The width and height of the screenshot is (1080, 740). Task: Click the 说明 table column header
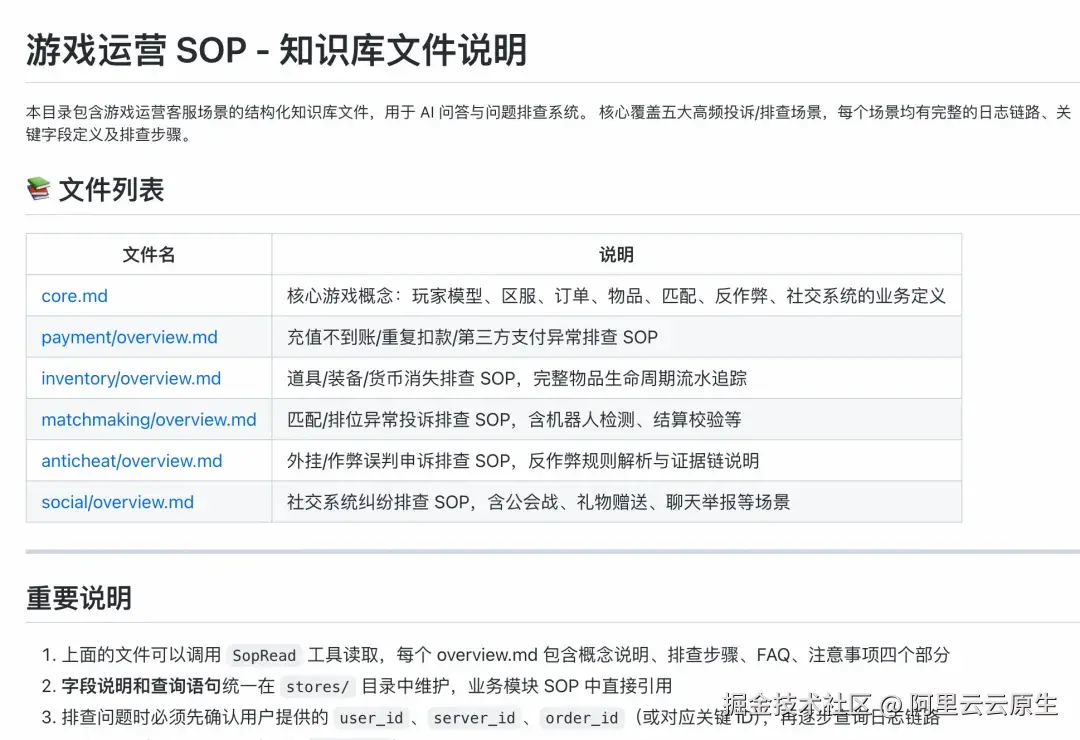[615, 254]
